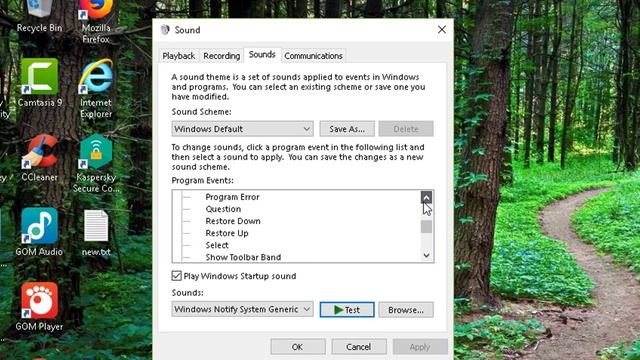Select the Restore Up event
Image resolution: width=640 pixels, height=360 pixels.
point(227,233)
